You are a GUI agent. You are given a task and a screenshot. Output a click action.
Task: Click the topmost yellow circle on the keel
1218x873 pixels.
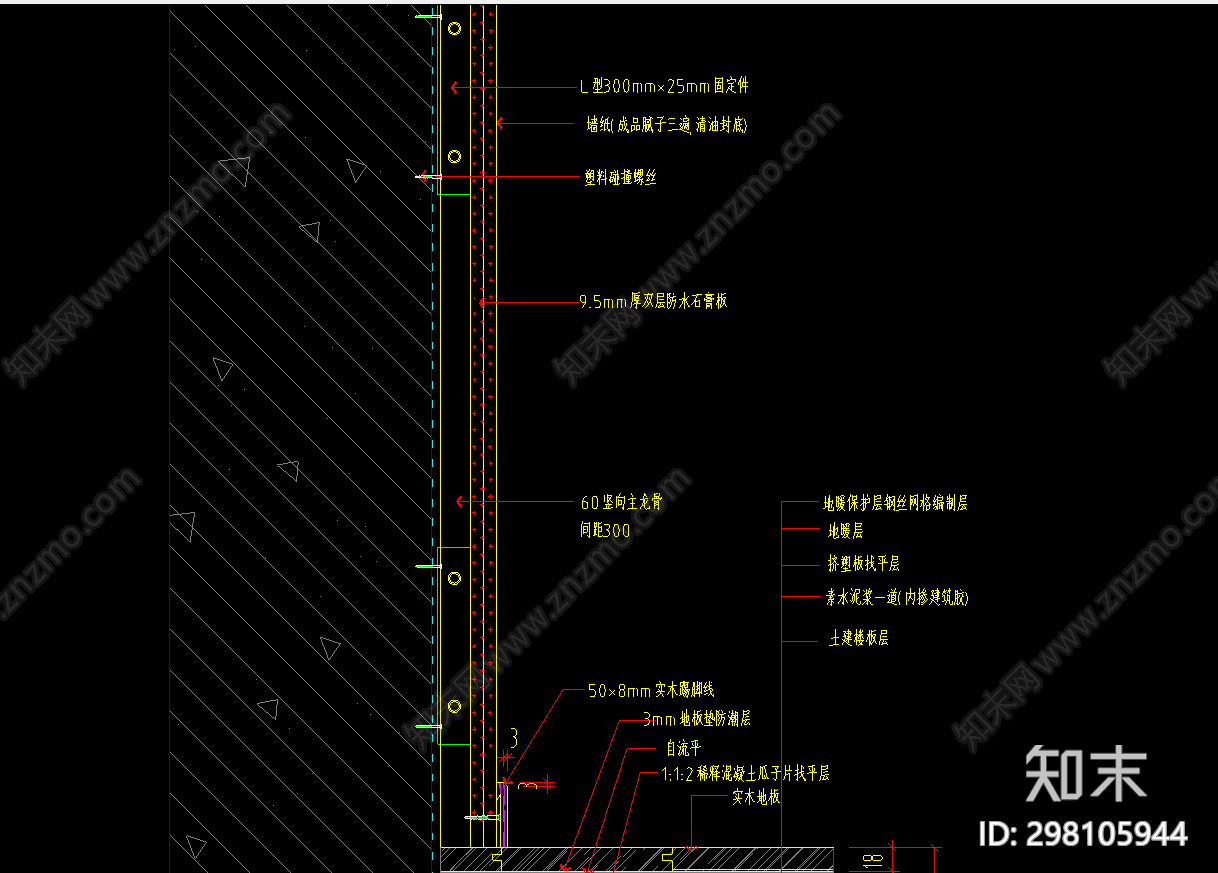[x=454, y=30]
